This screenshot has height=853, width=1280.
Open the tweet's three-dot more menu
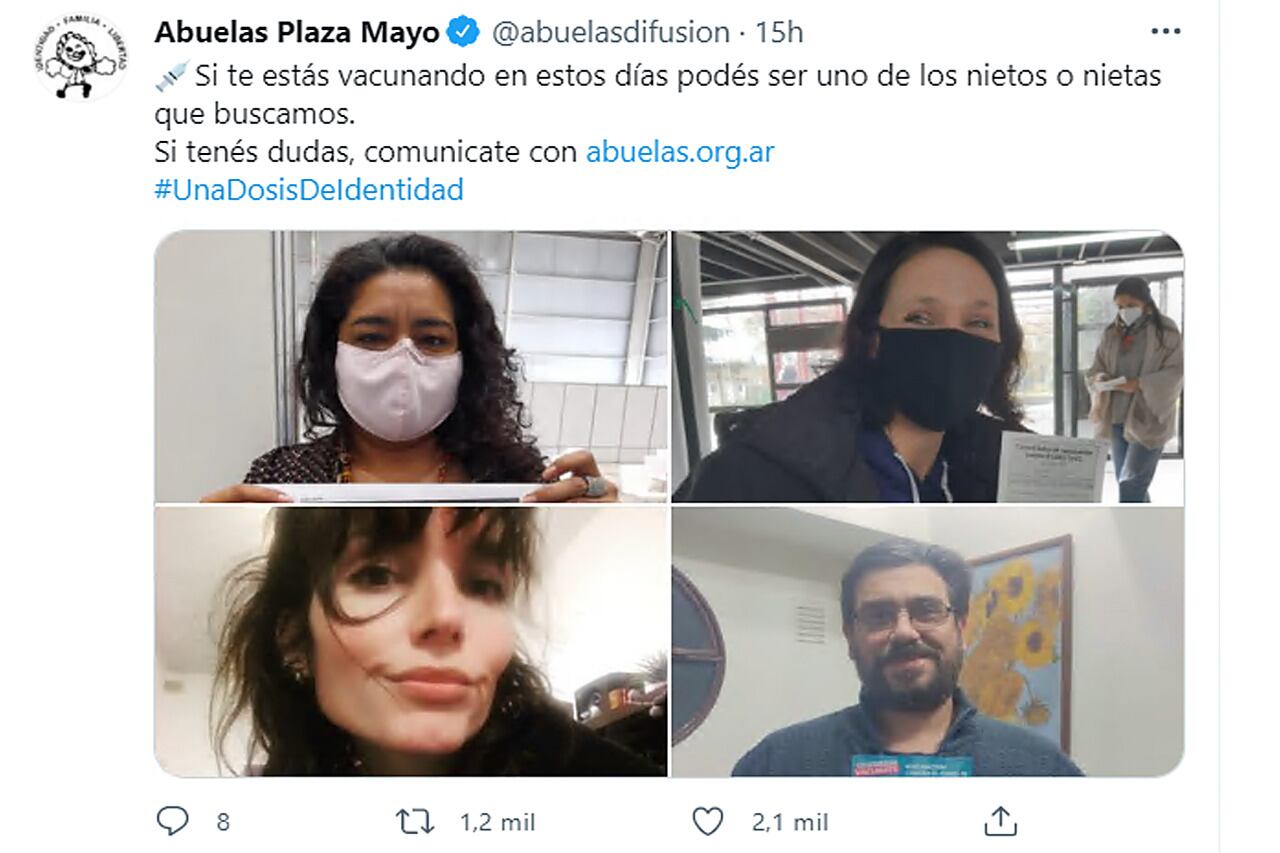pos(1166,33)
